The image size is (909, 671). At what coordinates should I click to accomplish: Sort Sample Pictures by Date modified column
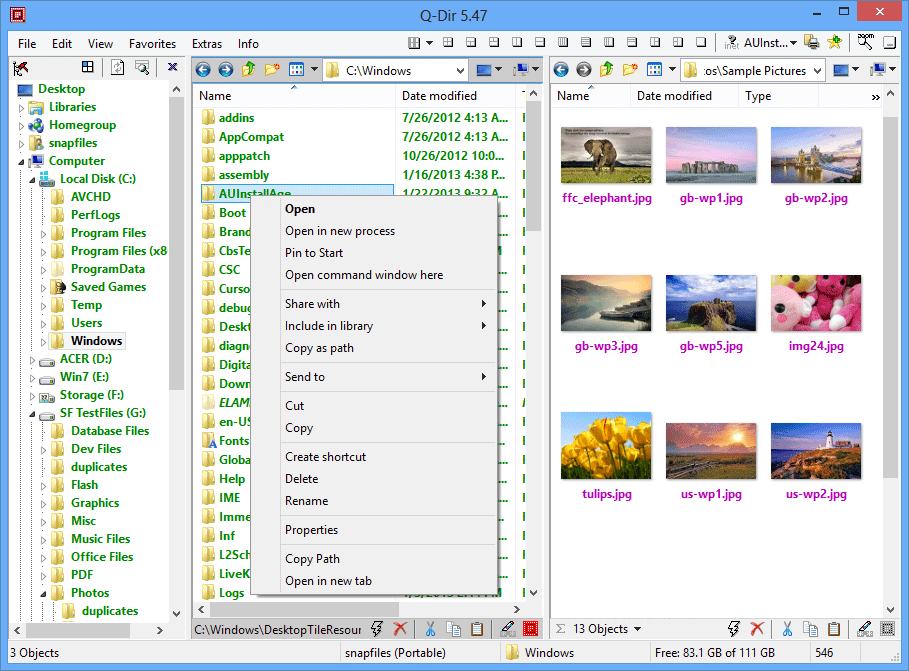(x=674, y=96)
